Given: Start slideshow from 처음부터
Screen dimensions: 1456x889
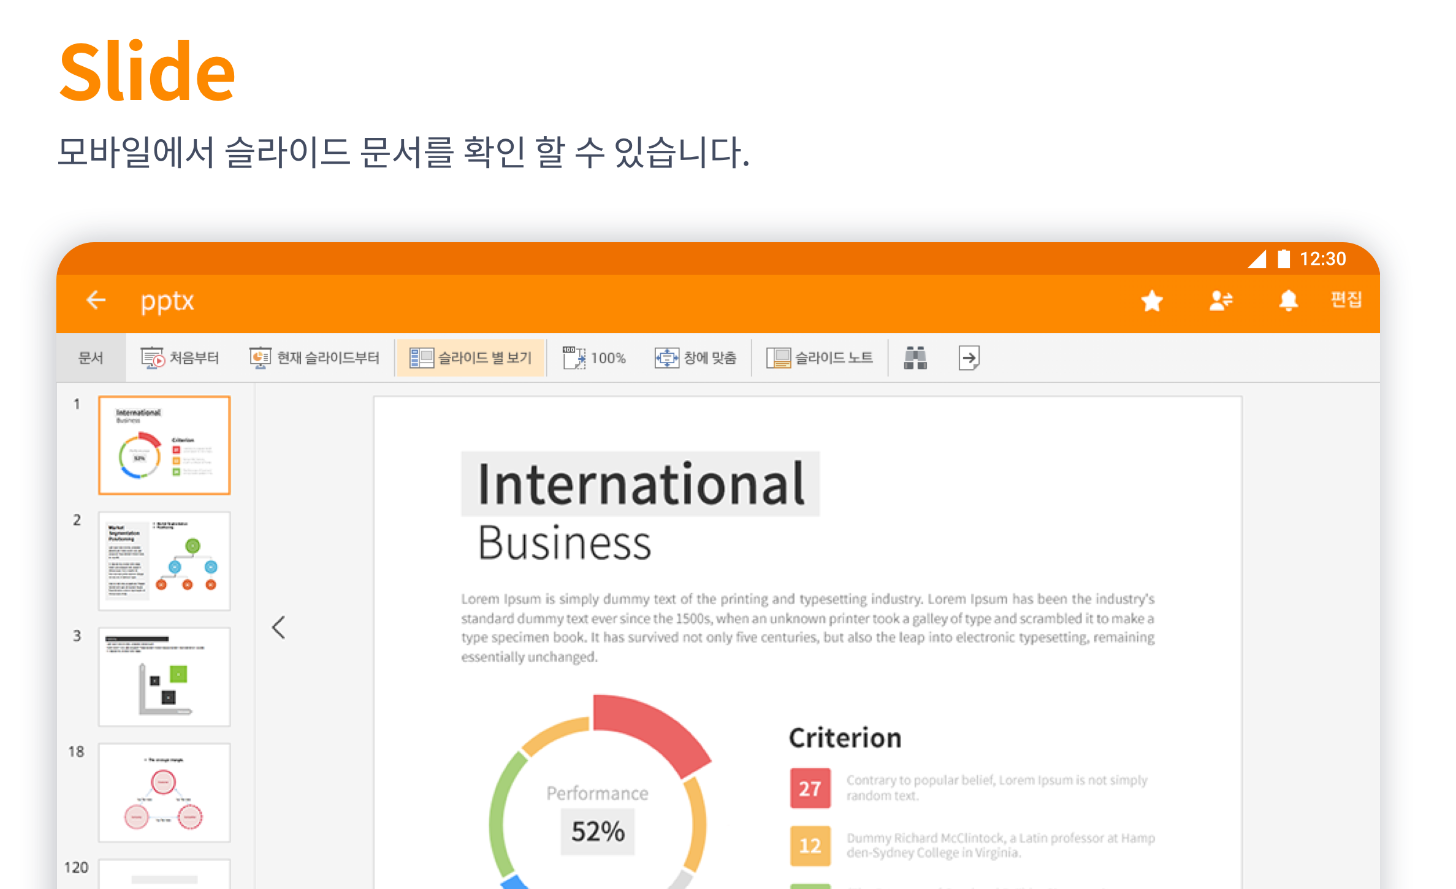Looking at the screenshot, I should click(180, 358).
